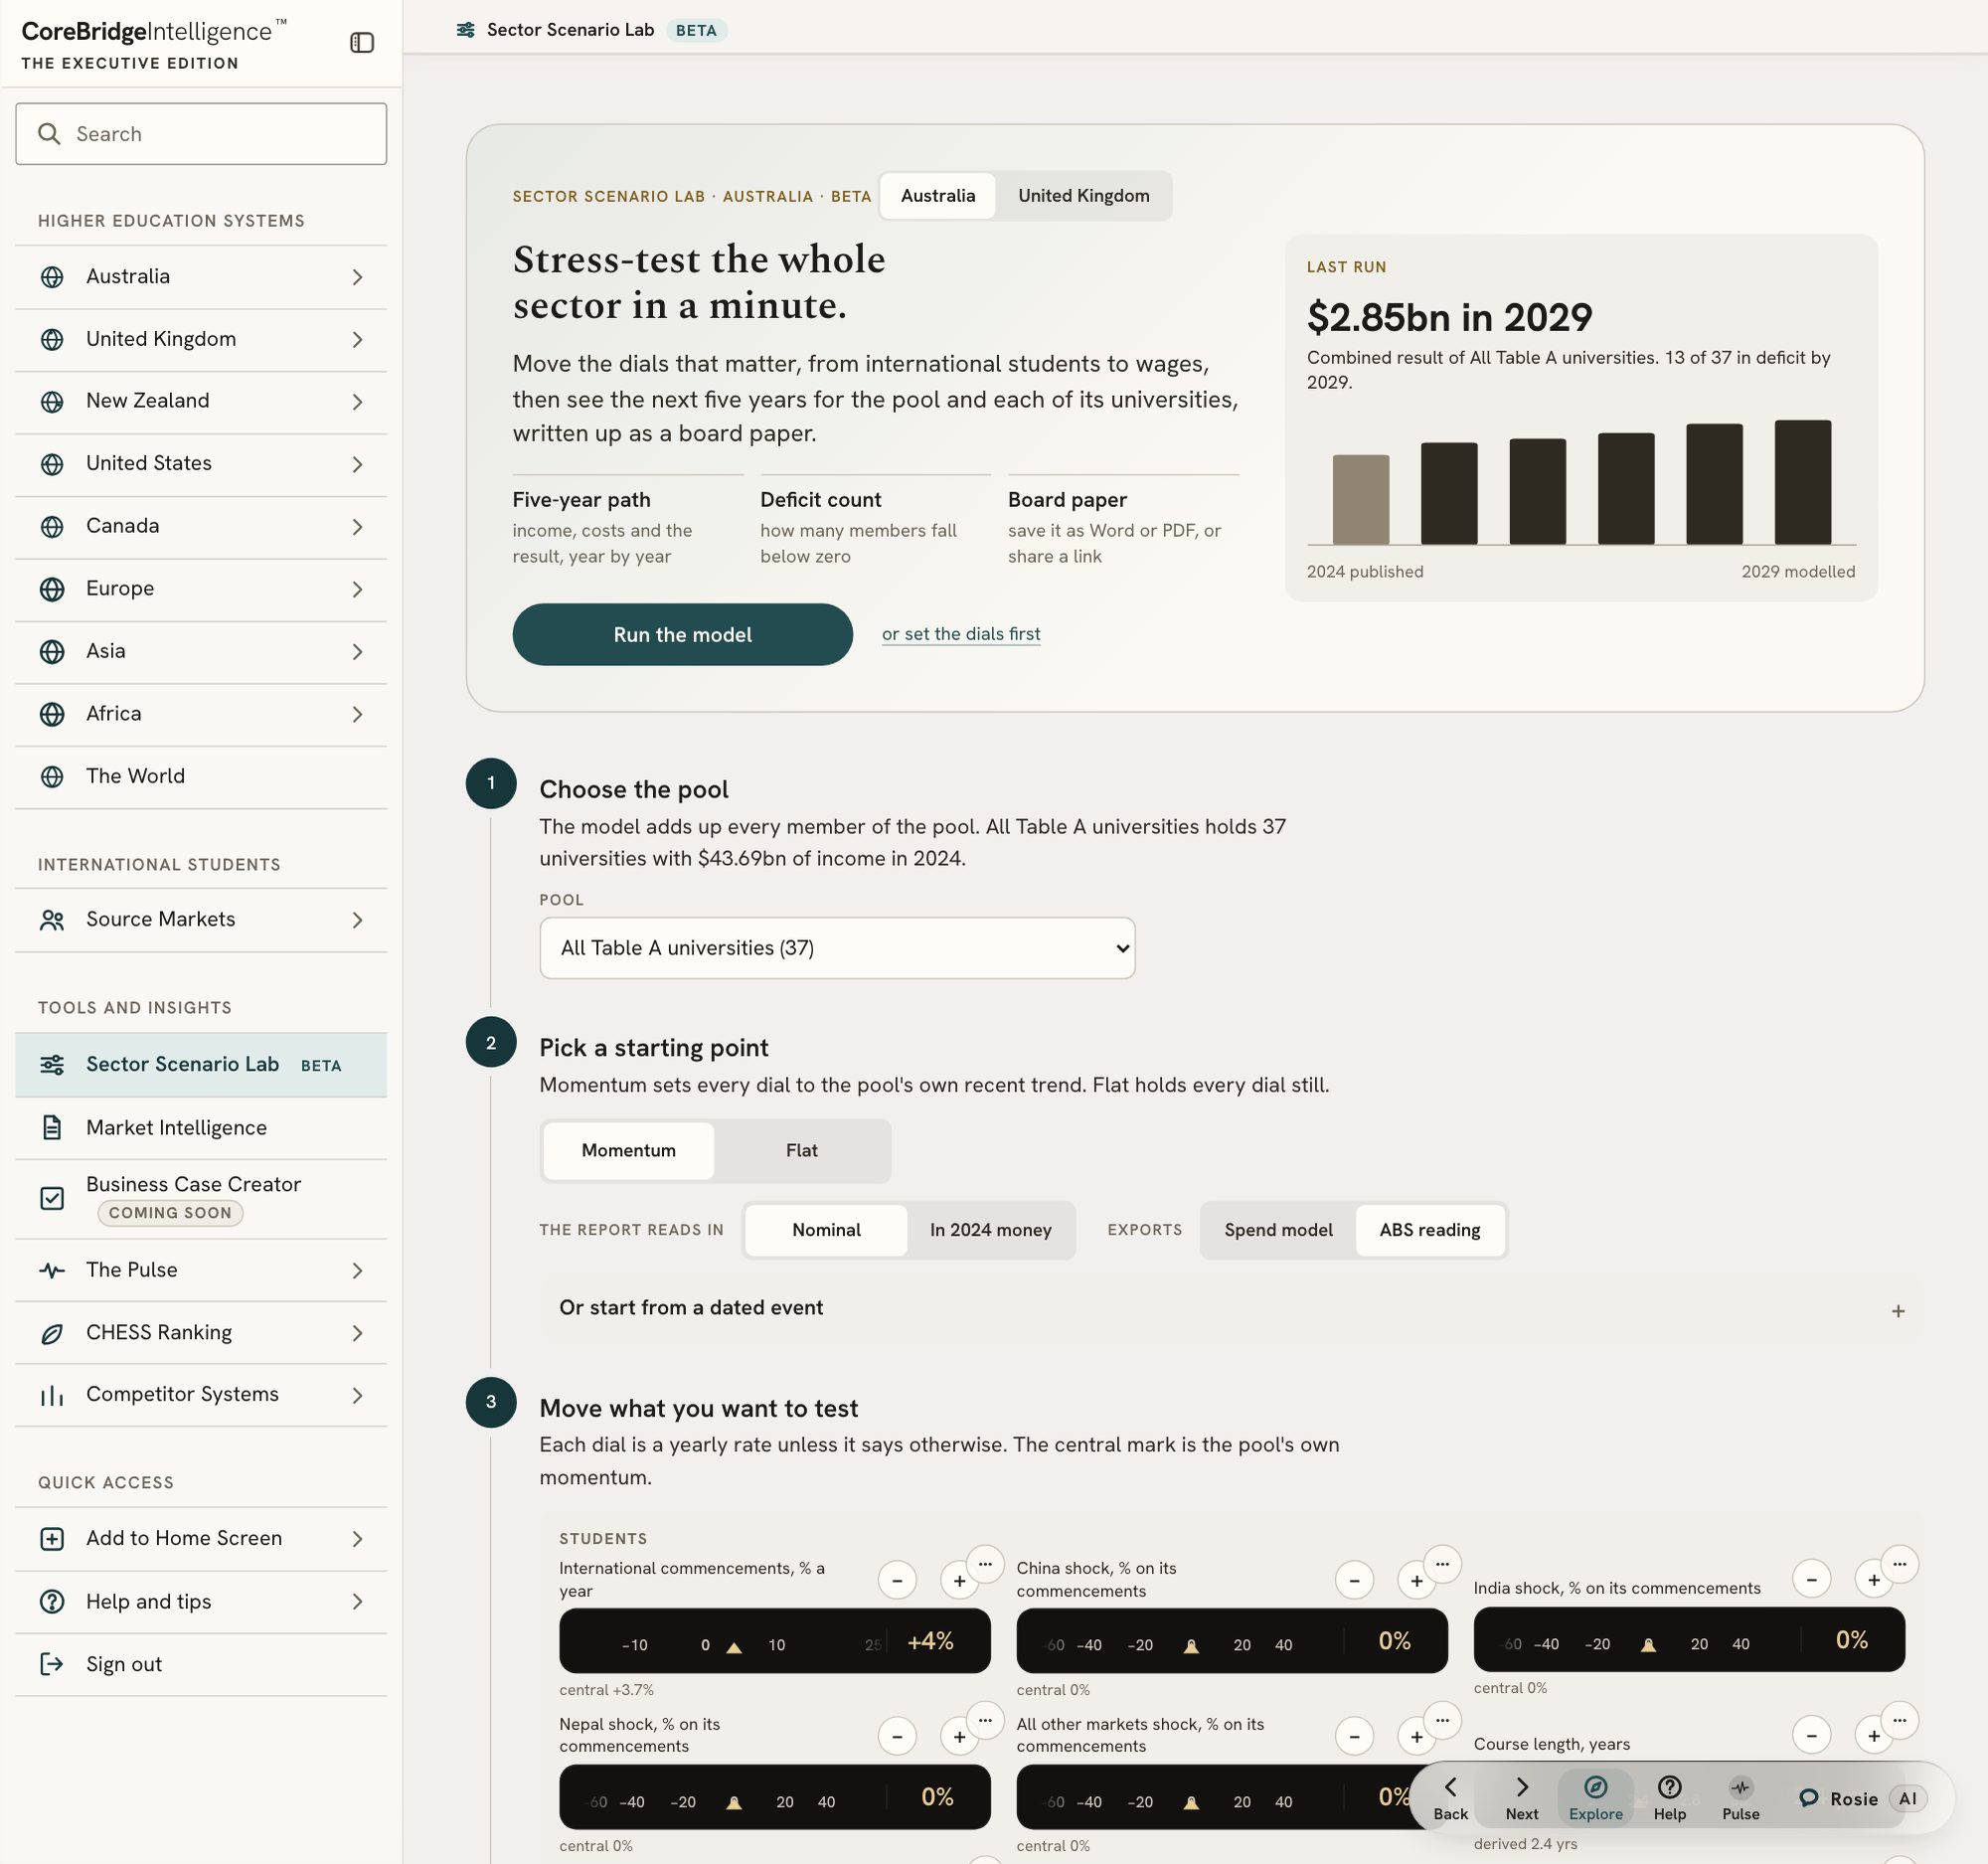Select the Momentum starting point
The width and height of the screenshot is (1988, 1864).
[628, 1150]
